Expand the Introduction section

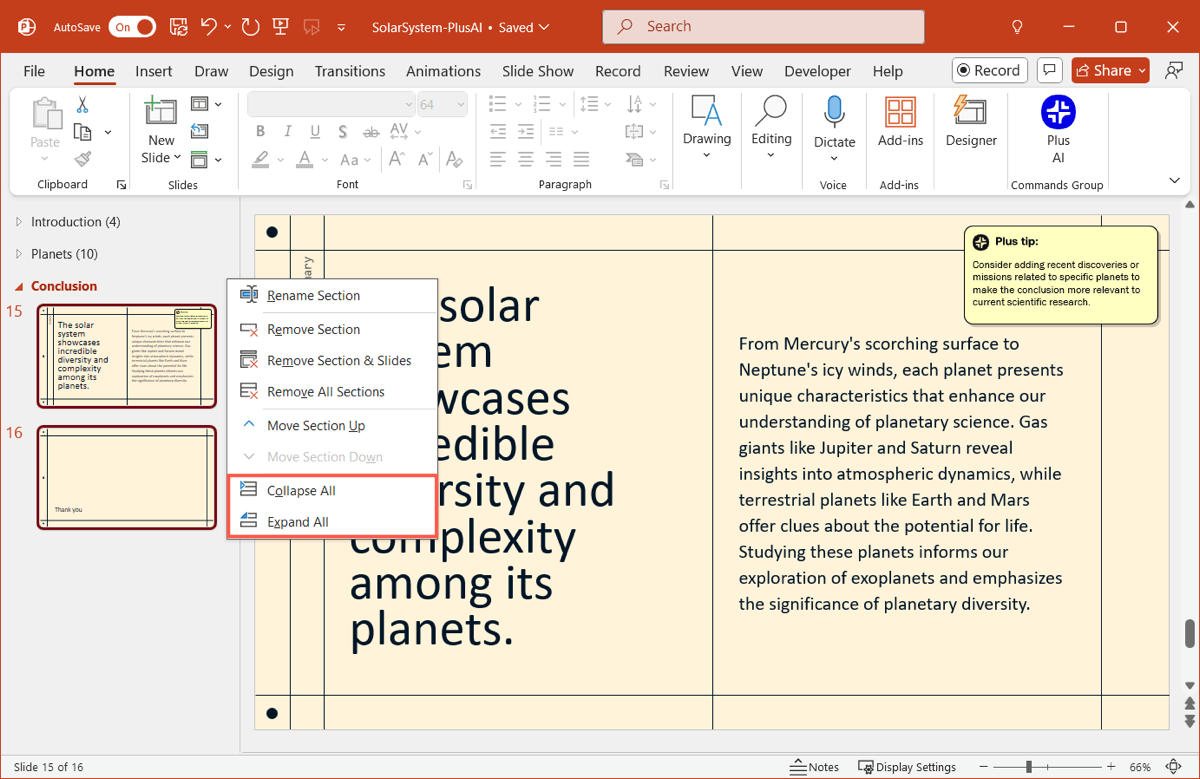(19, 222)
